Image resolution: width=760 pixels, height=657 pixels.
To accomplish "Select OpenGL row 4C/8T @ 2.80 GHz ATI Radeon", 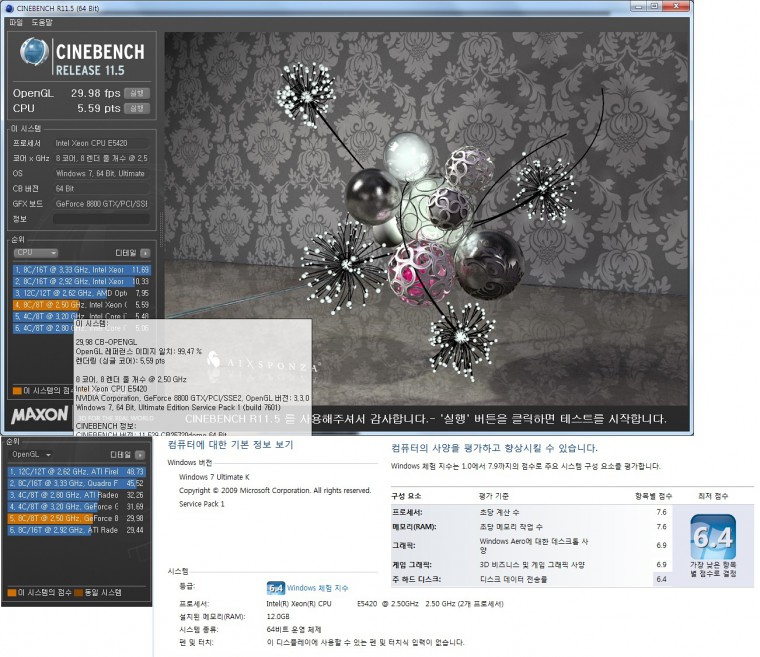I will 77,495.
